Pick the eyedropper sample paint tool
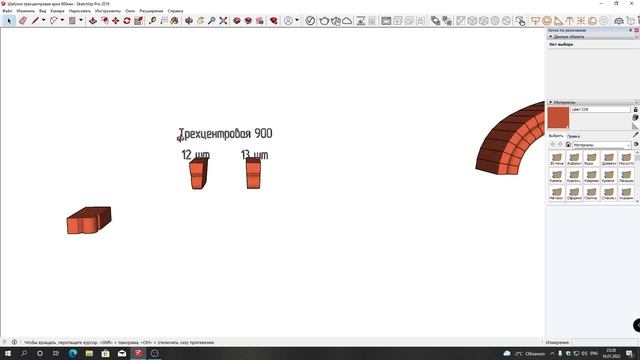This screenshot has width=640, height=360. point(635,135)
